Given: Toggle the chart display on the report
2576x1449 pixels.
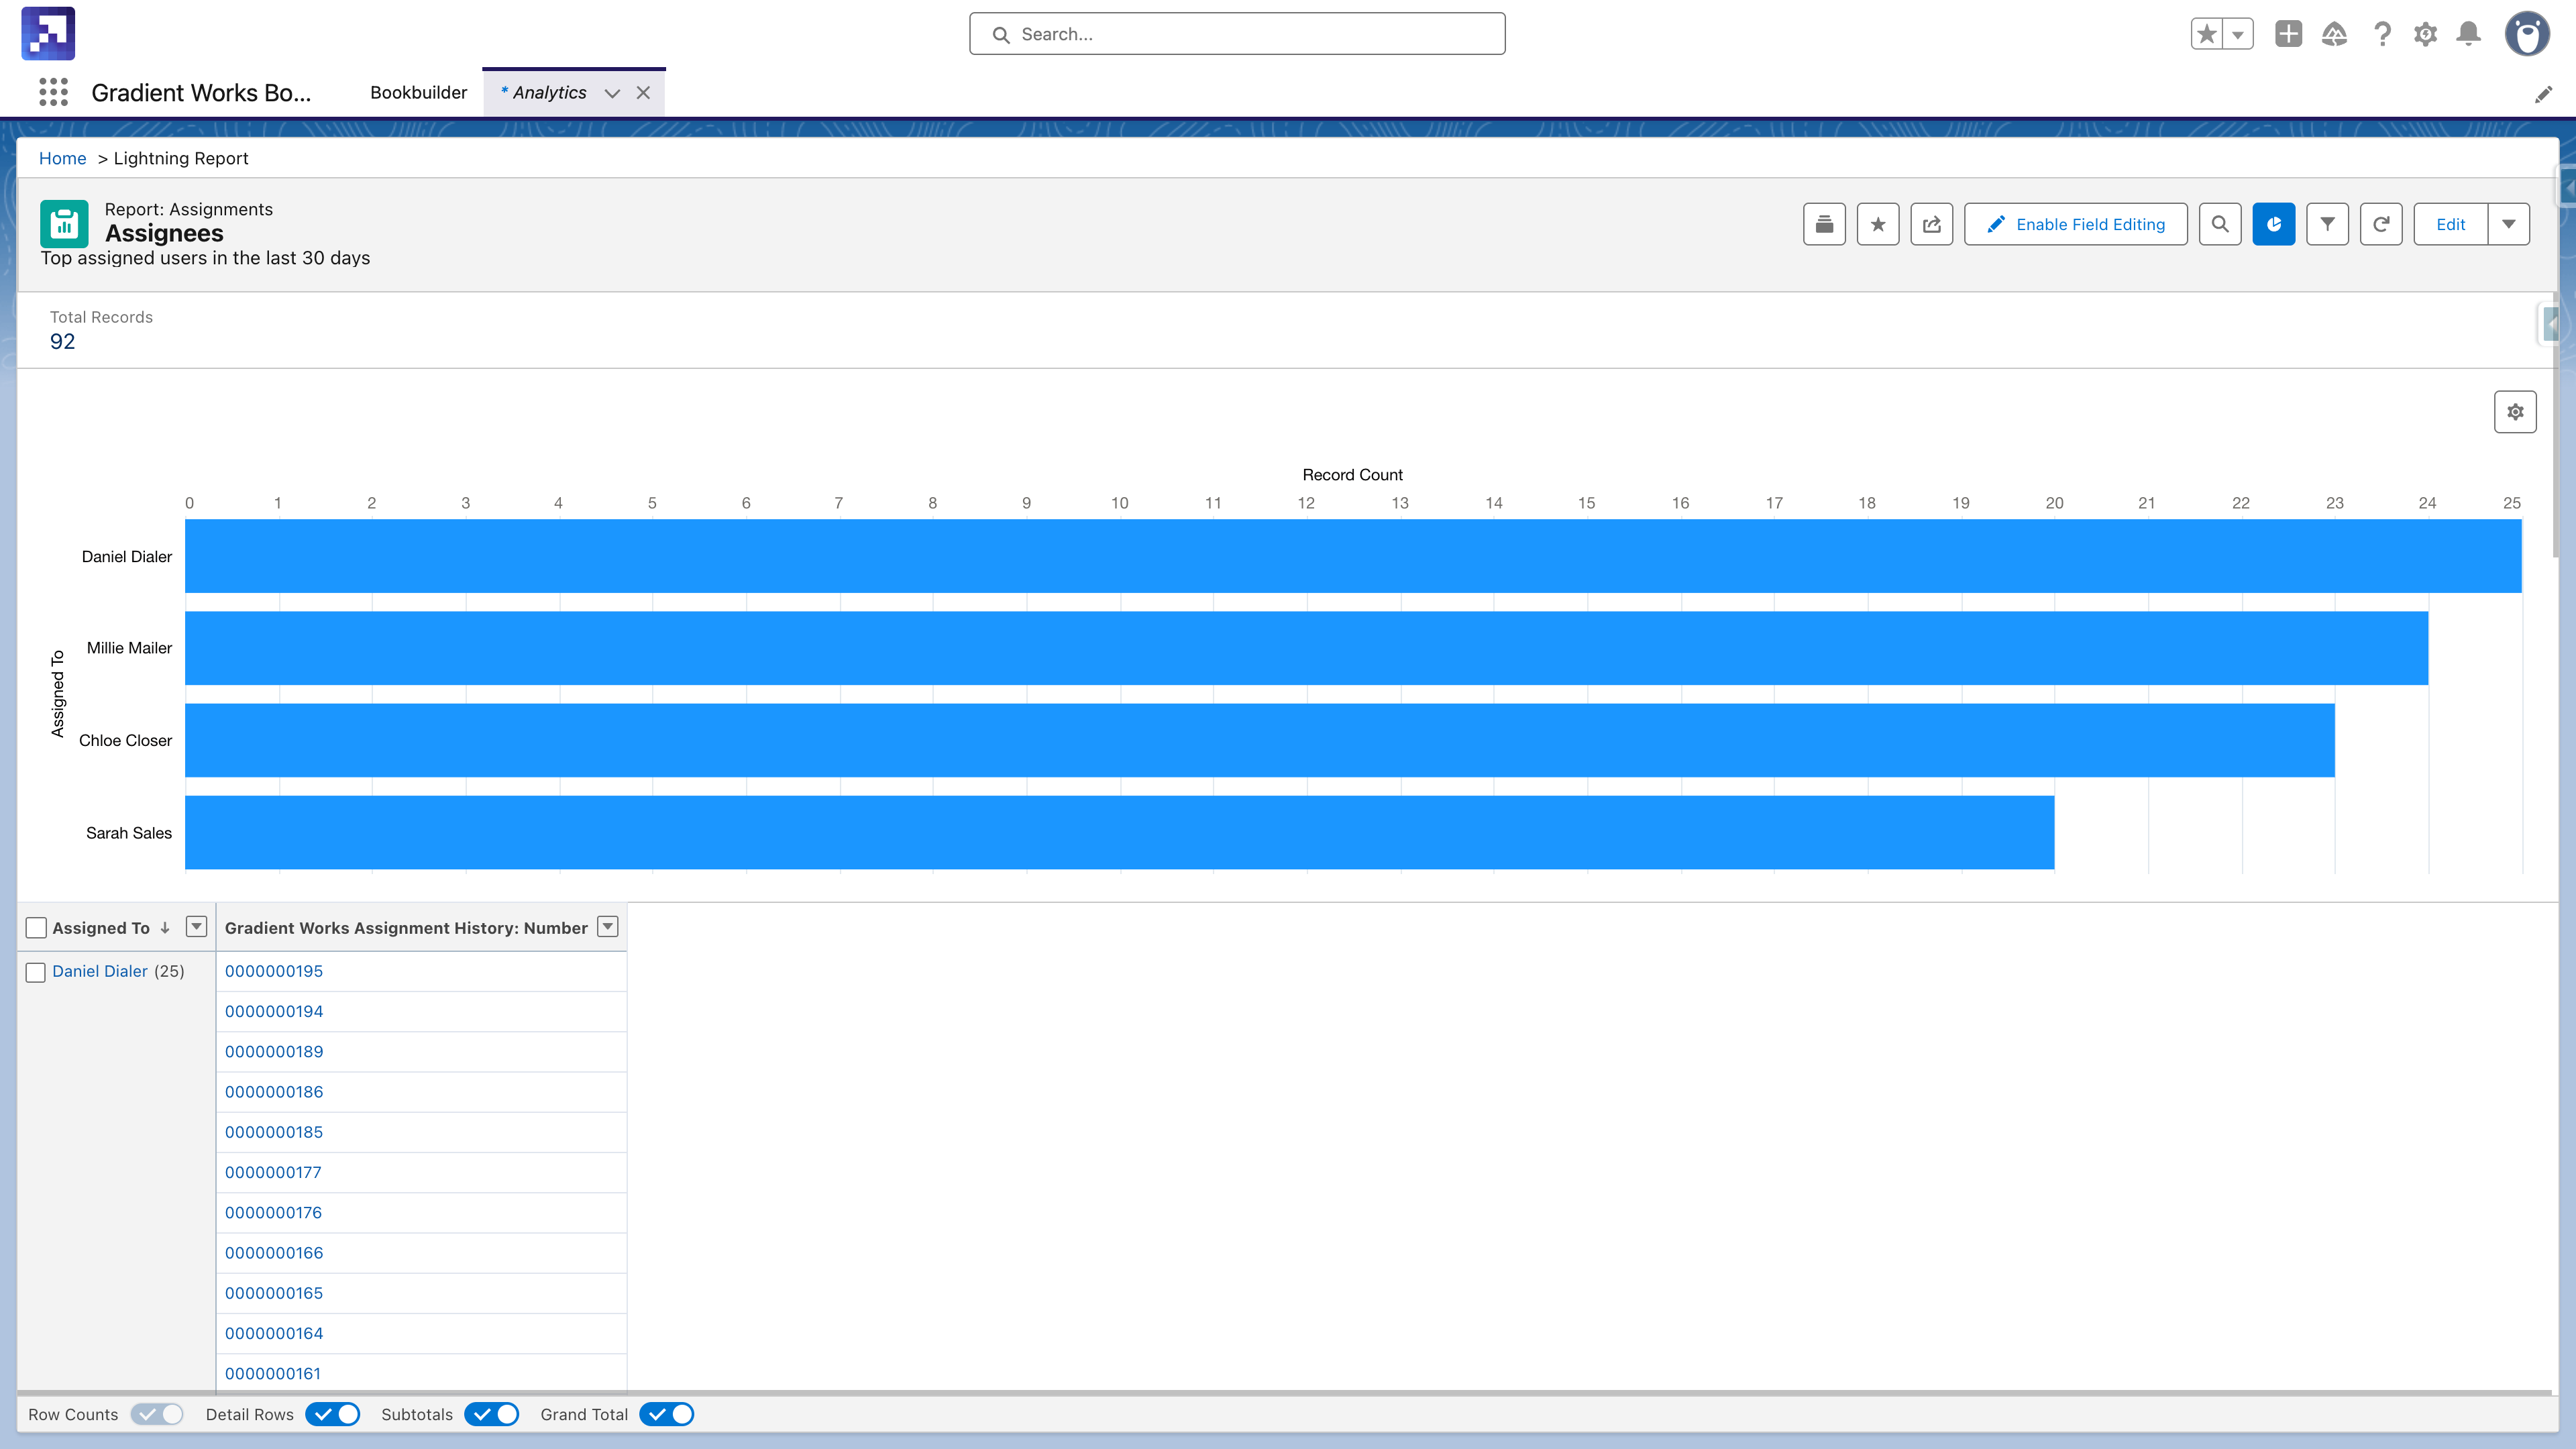Looking at the screenshot, I should click(x=2274, y=224).
